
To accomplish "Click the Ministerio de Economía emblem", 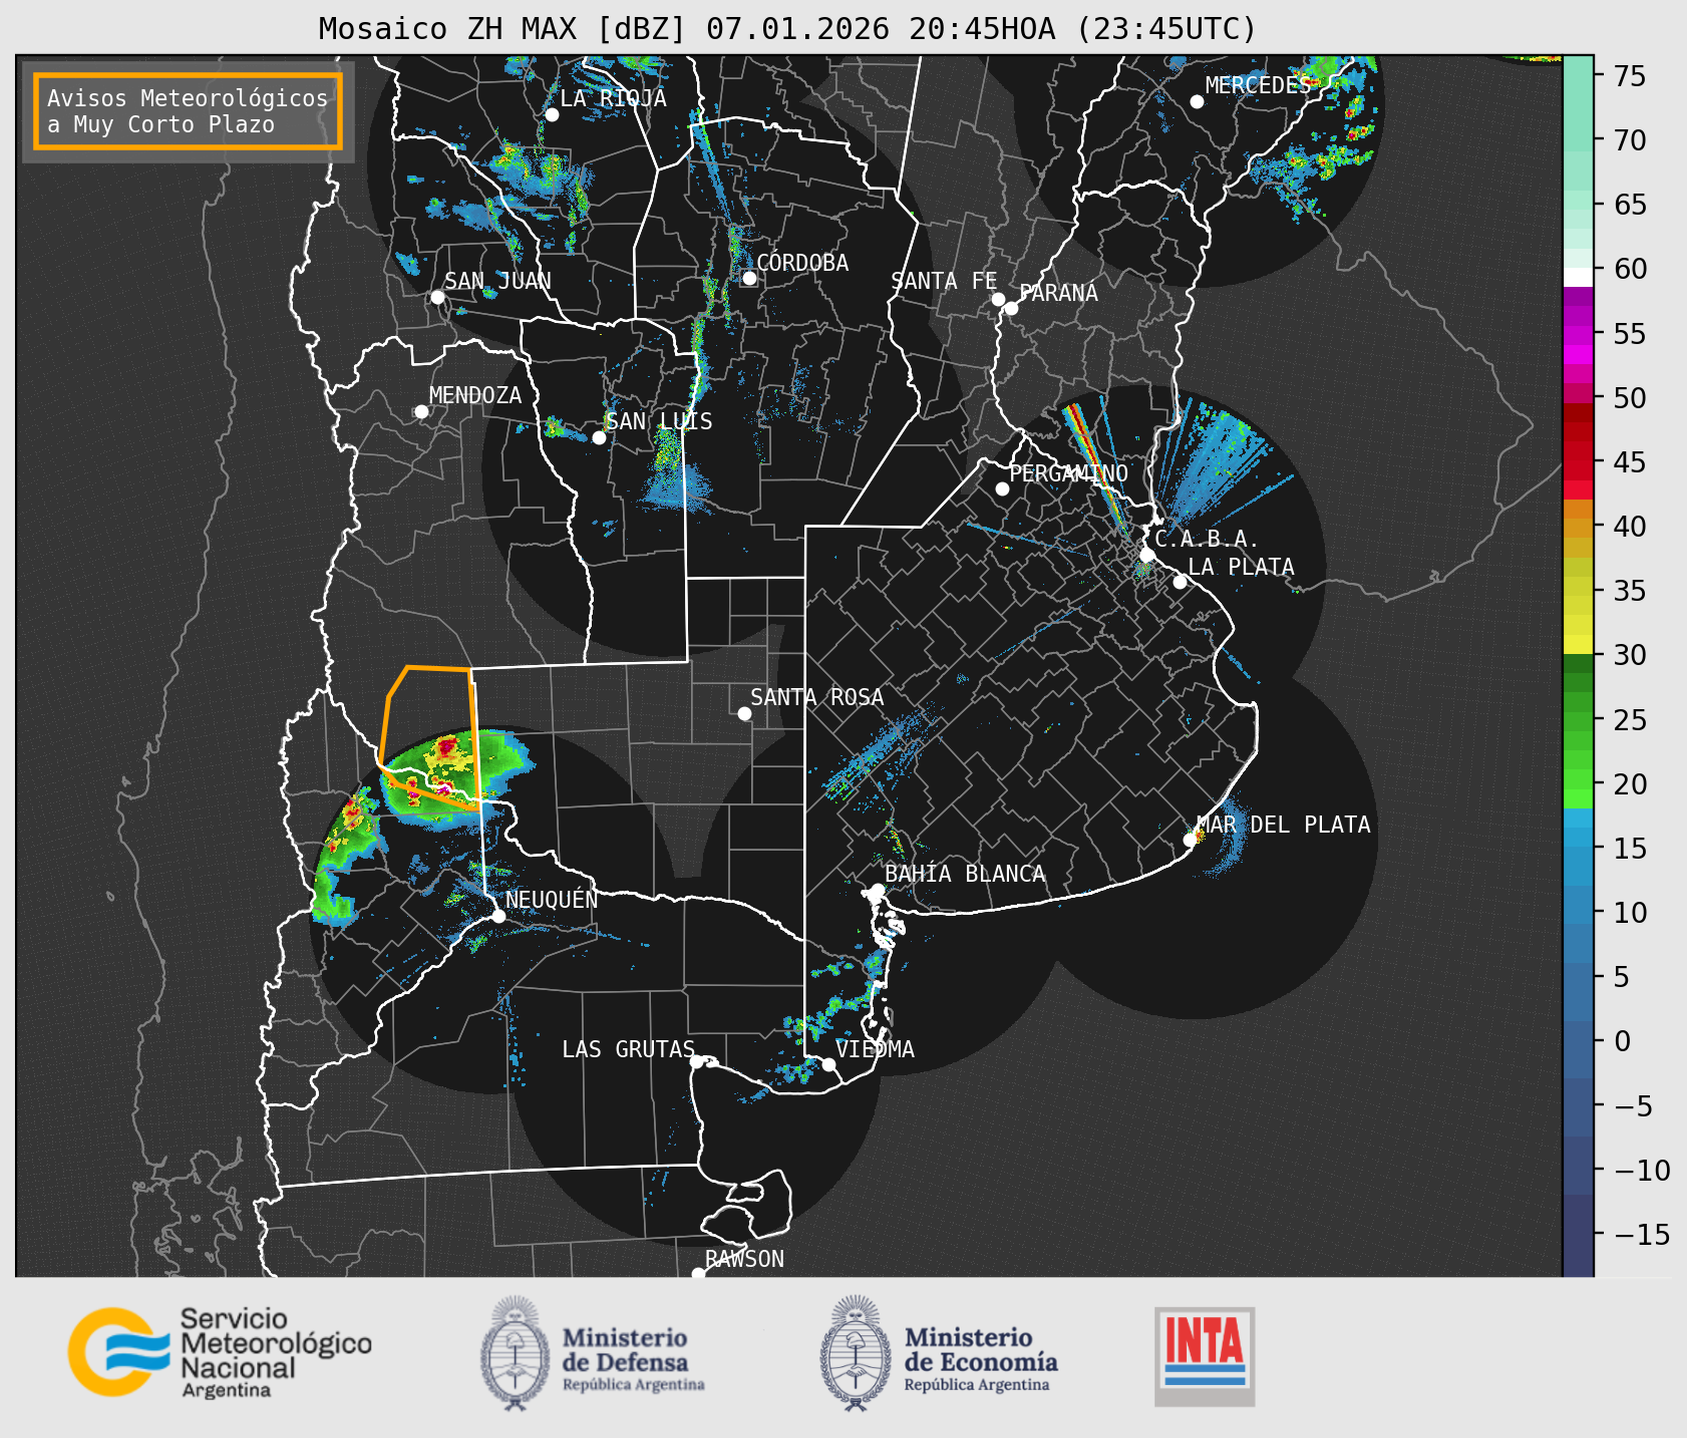I will coord(855,1354).
